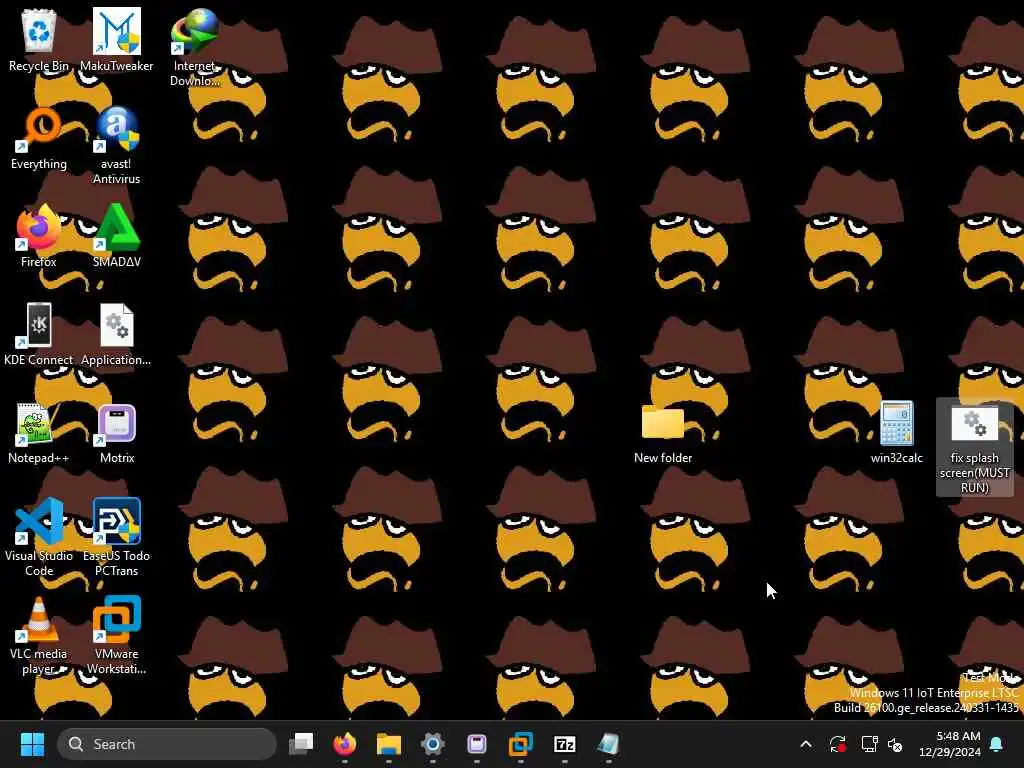Viewport: 1024px width, 768px height.
Task: Select the Firefox desktop shortcut
Action: tap(39, 236)
